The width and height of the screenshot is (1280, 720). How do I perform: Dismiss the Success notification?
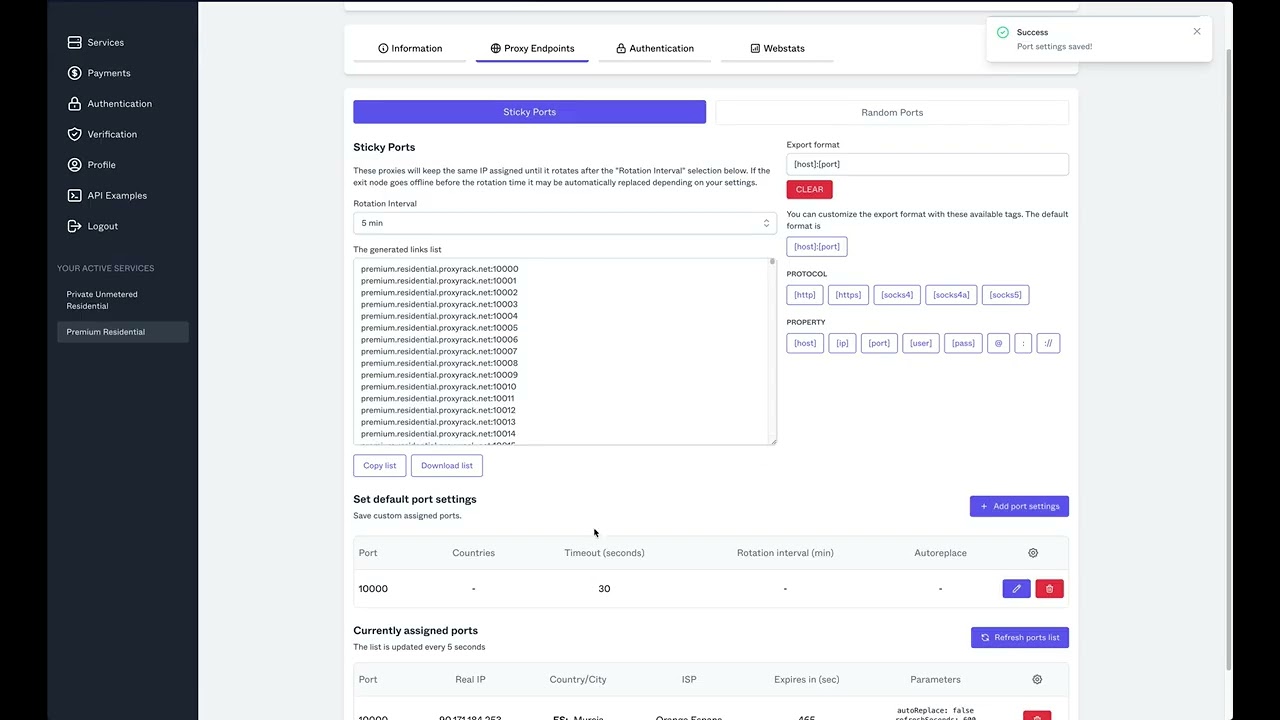click(x=1196, y=32)
